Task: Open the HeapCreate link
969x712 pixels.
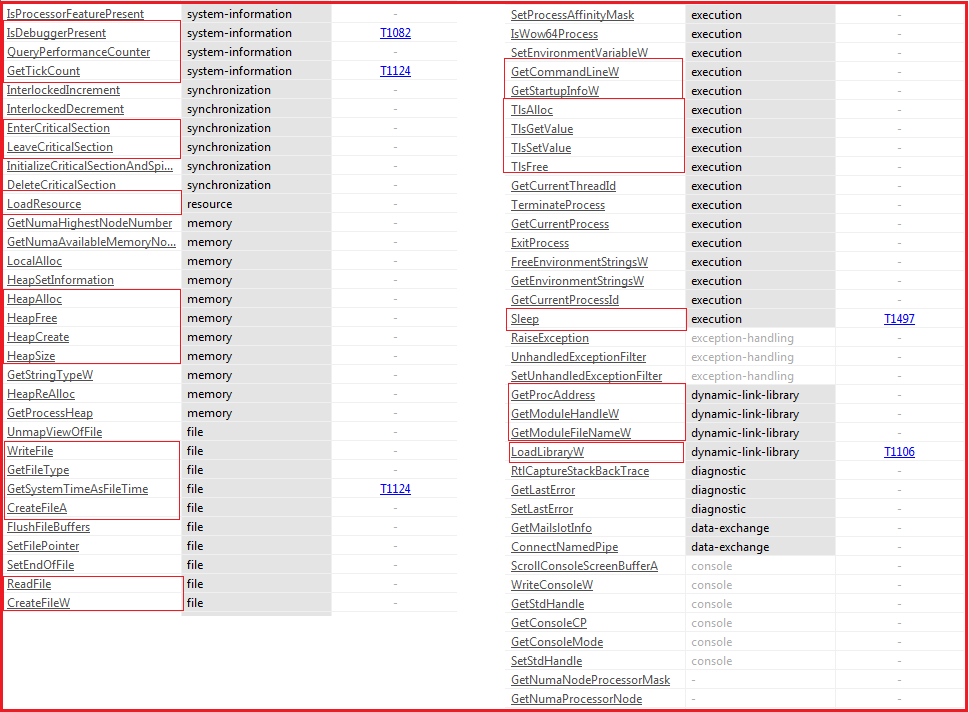Action: point(38,337)
